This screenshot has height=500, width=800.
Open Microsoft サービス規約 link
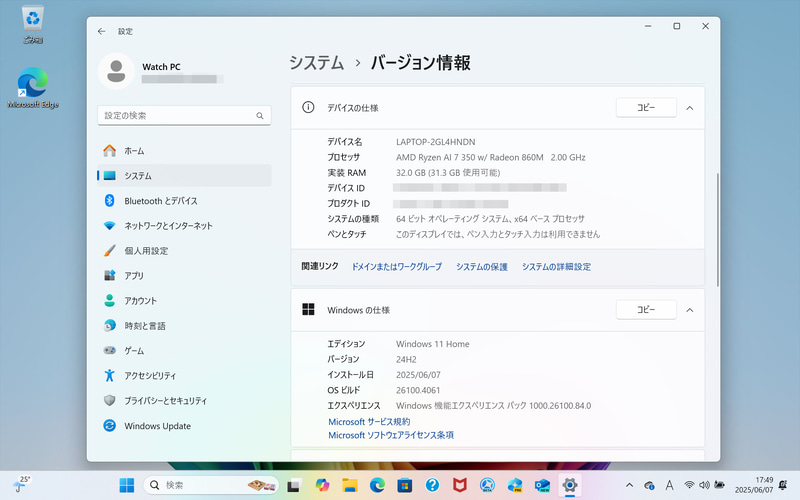click(x=369, y=422)
